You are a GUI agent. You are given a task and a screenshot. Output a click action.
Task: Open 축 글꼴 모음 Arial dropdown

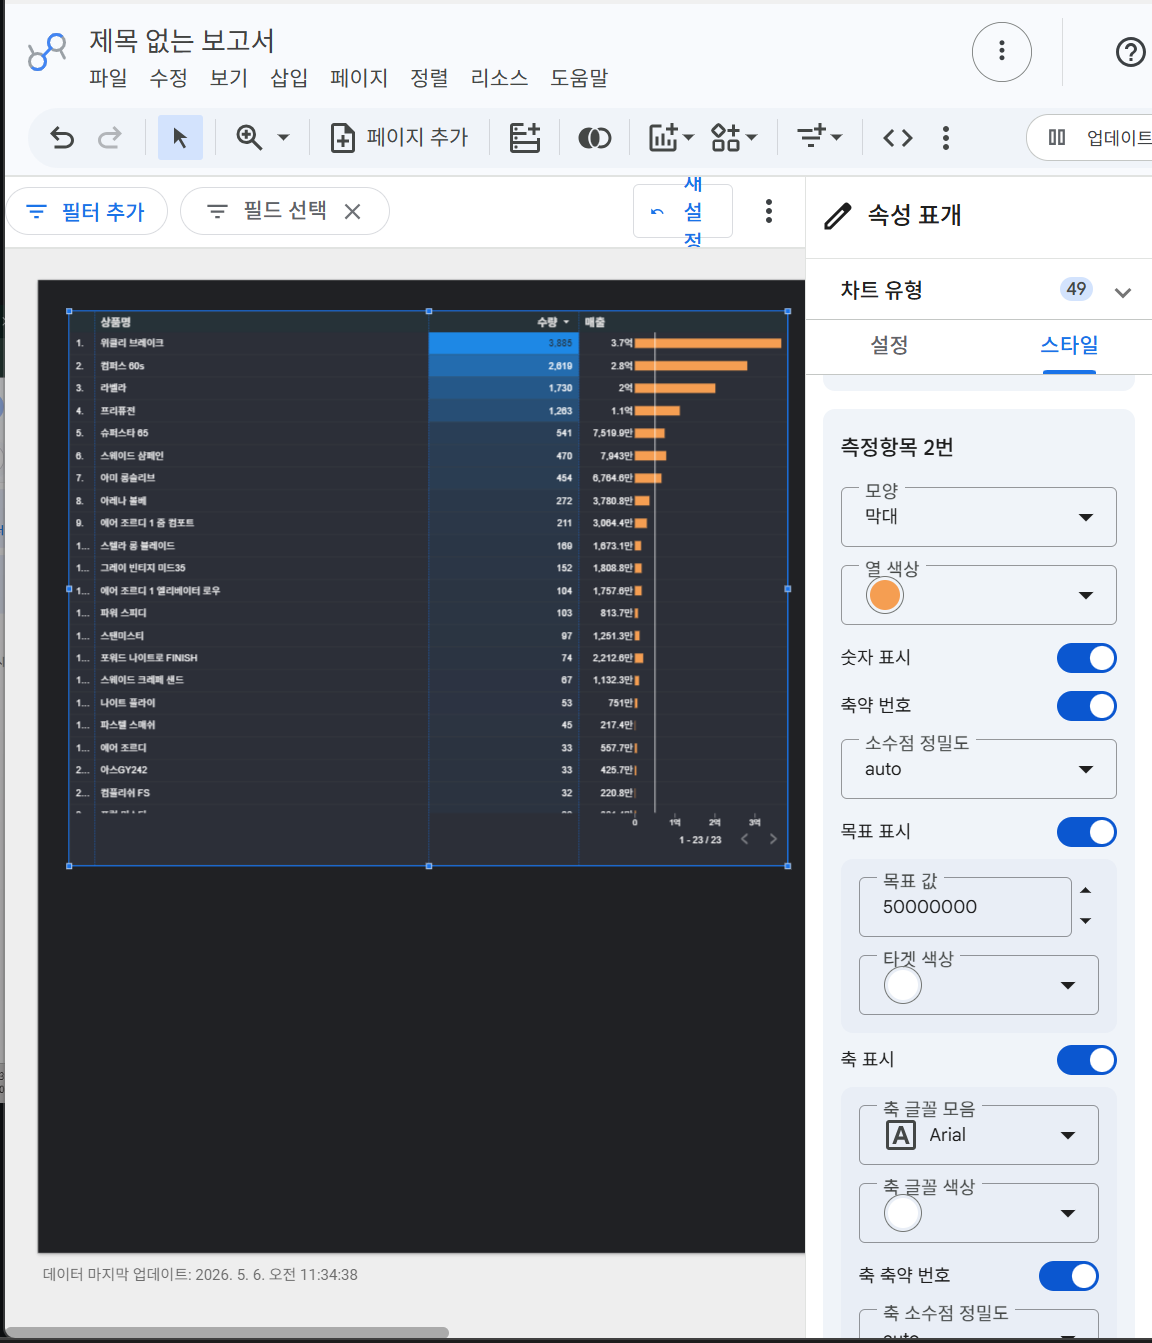pos(979,1135)
